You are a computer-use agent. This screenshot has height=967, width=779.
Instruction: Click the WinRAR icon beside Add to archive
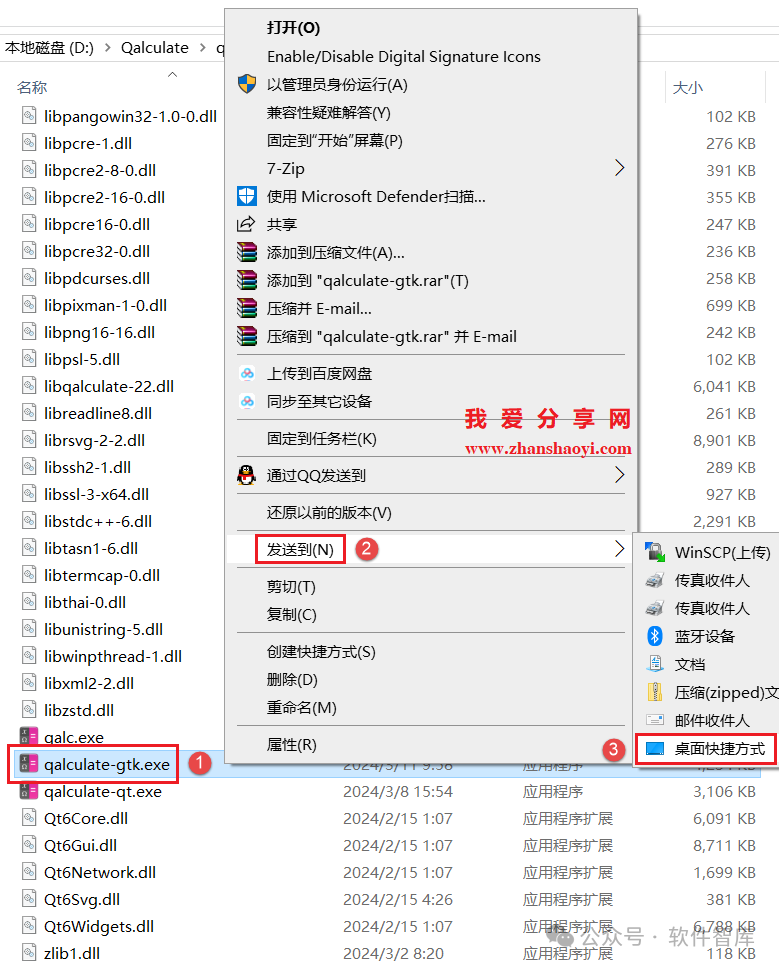pos(246,252)
